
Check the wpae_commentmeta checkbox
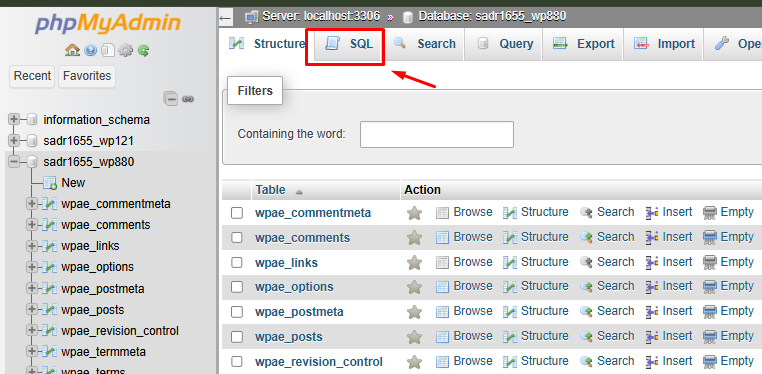237,213
